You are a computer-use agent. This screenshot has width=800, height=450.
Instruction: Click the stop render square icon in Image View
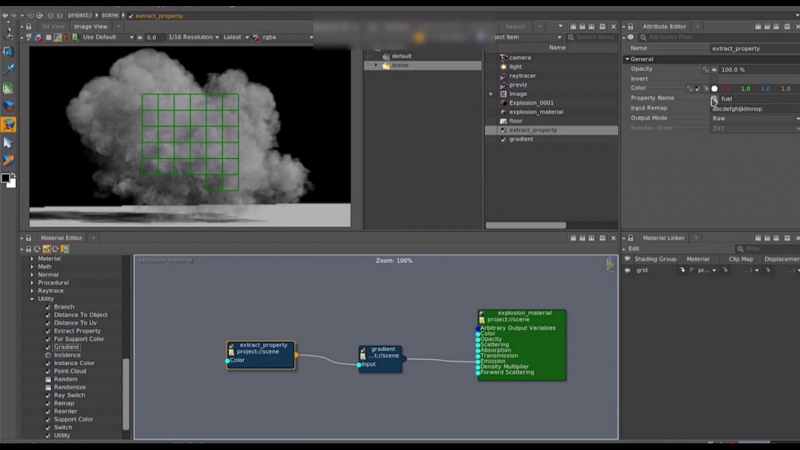[x=48, y=37]
